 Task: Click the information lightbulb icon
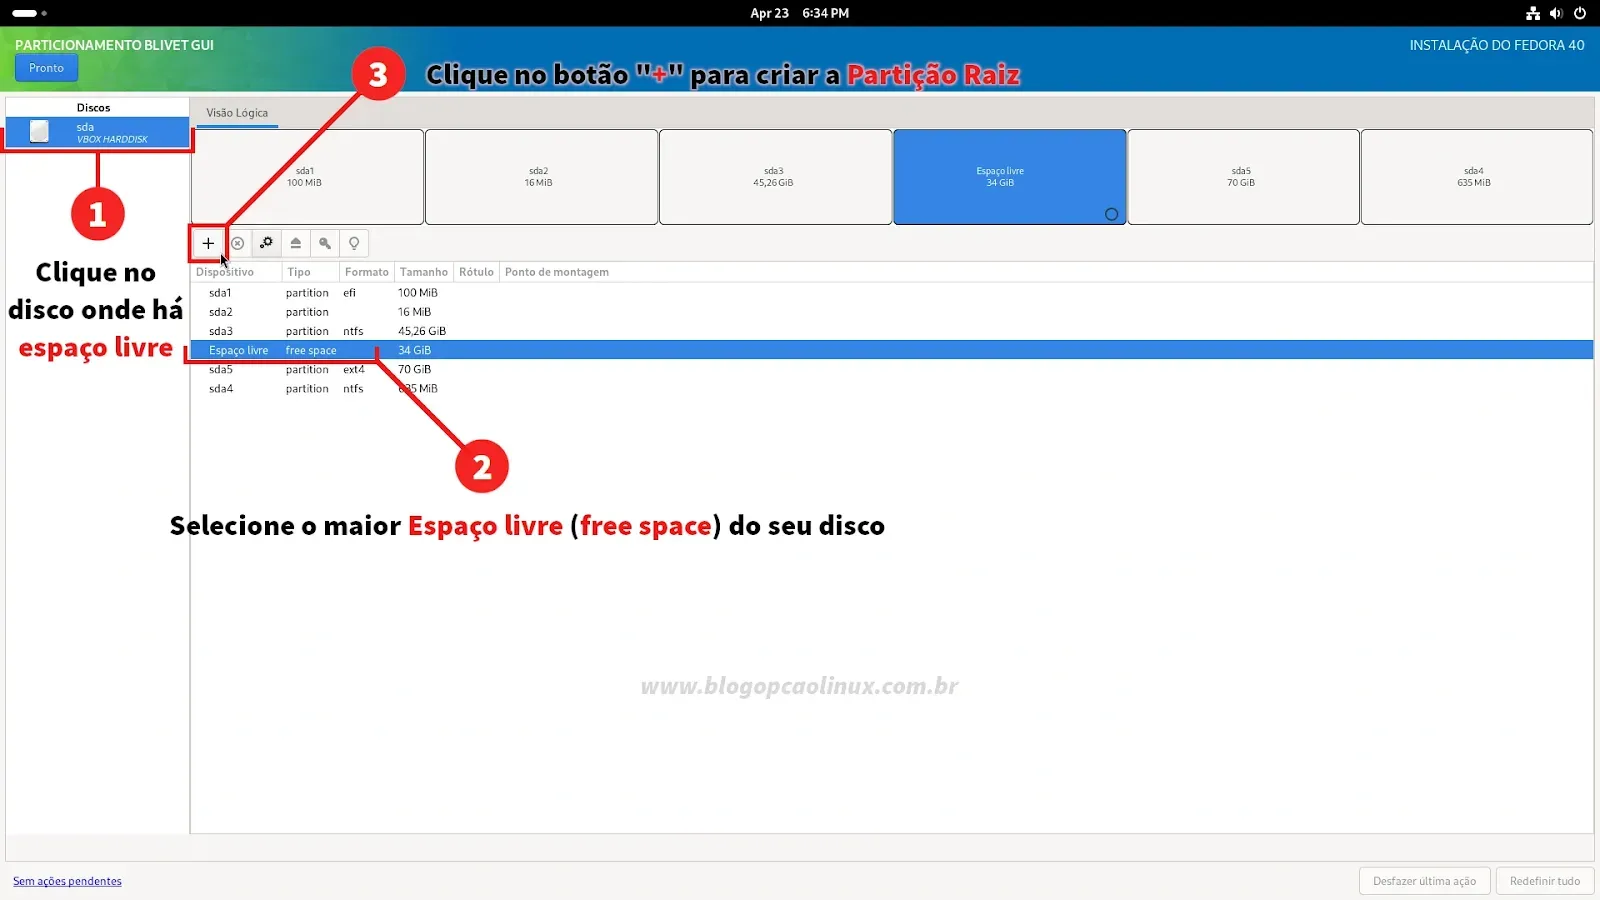point(353,243)
